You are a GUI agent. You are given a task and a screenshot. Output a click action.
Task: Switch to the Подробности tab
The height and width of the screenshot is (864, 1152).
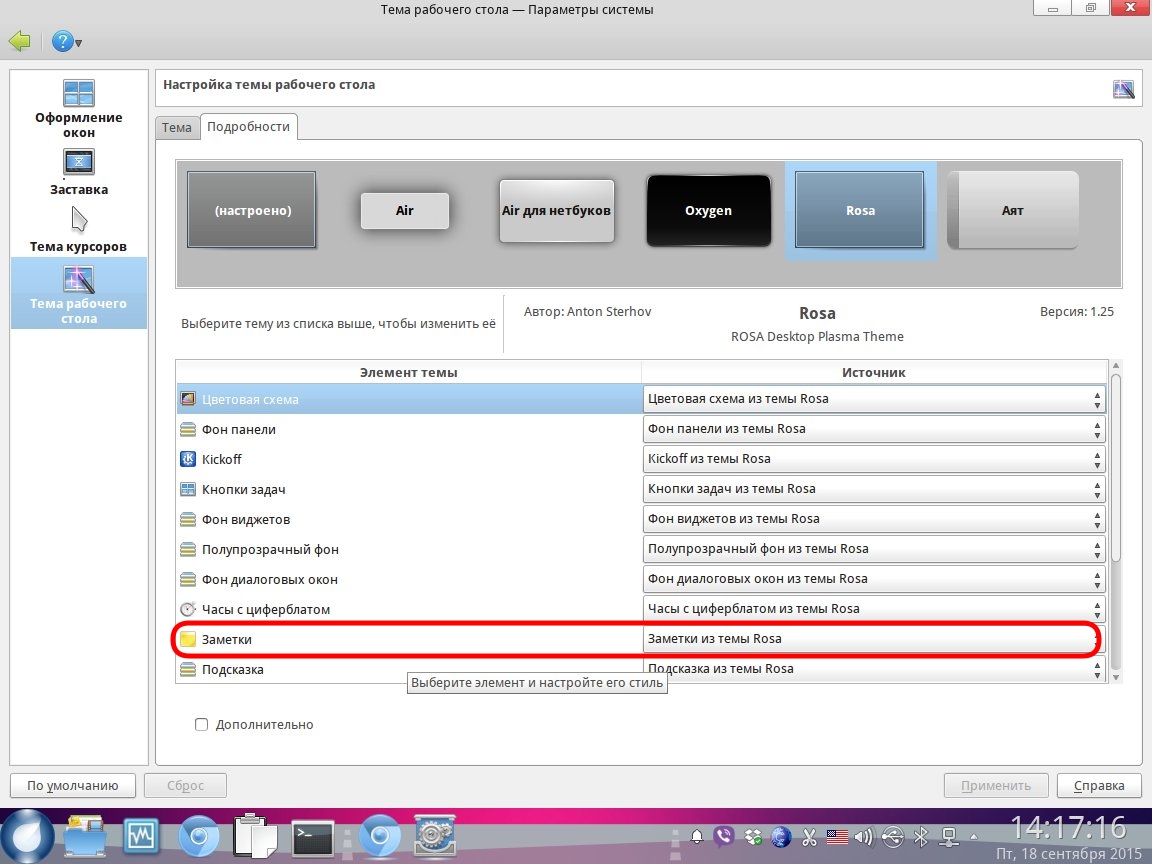(x=248, y=126)
